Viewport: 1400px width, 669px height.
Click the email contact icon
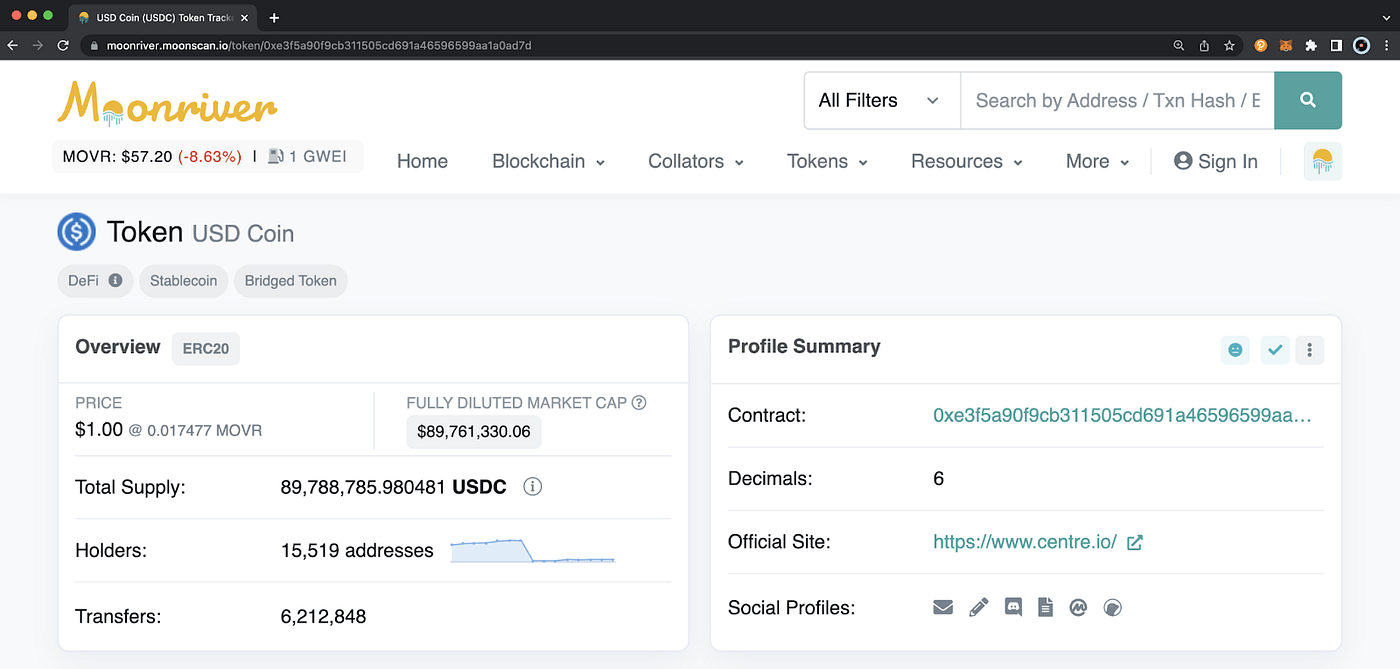tap(943, 607)
